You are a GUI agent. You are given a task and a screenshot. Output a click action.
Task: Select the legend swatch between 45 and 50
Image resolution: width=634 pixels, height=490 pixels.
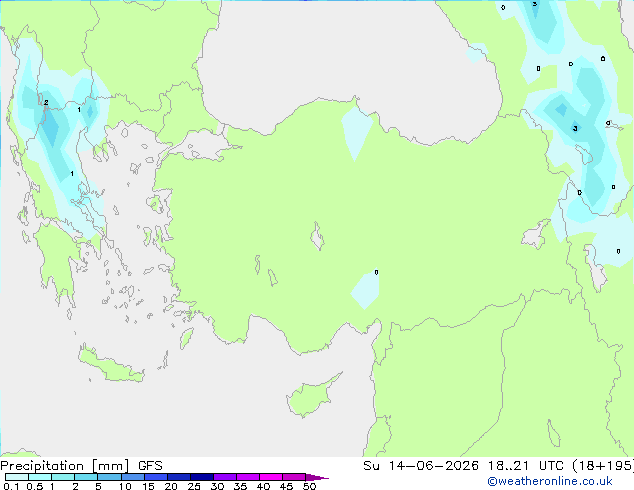294,477
